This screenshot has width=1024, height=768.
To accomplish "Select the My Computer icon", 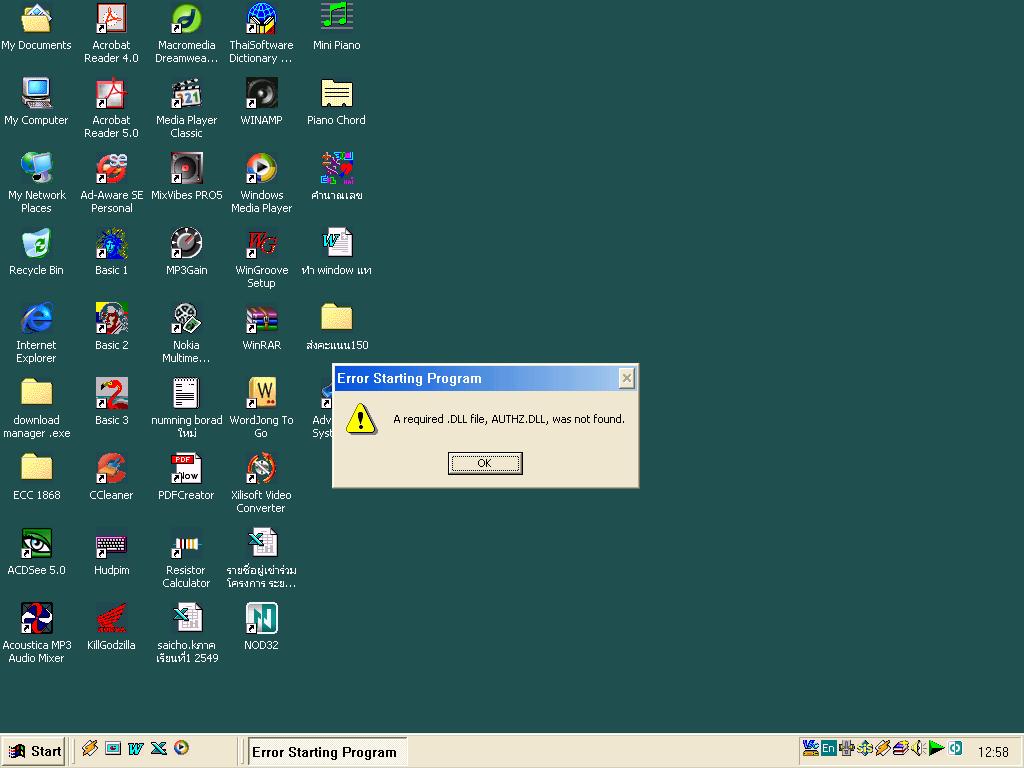I will click(x=36, y=103).
